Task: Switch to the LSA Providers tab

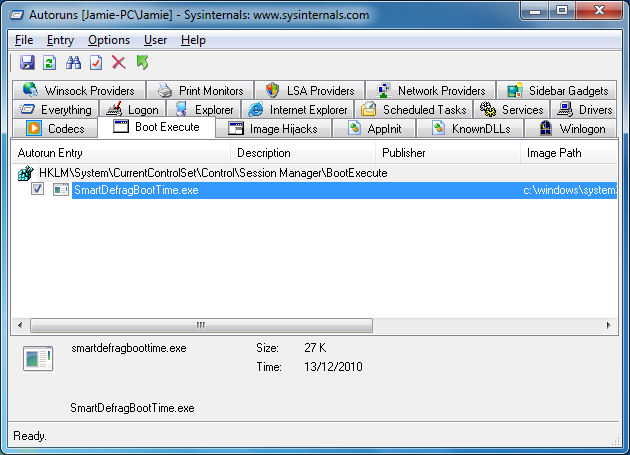Action: click(x=309, y=90)
